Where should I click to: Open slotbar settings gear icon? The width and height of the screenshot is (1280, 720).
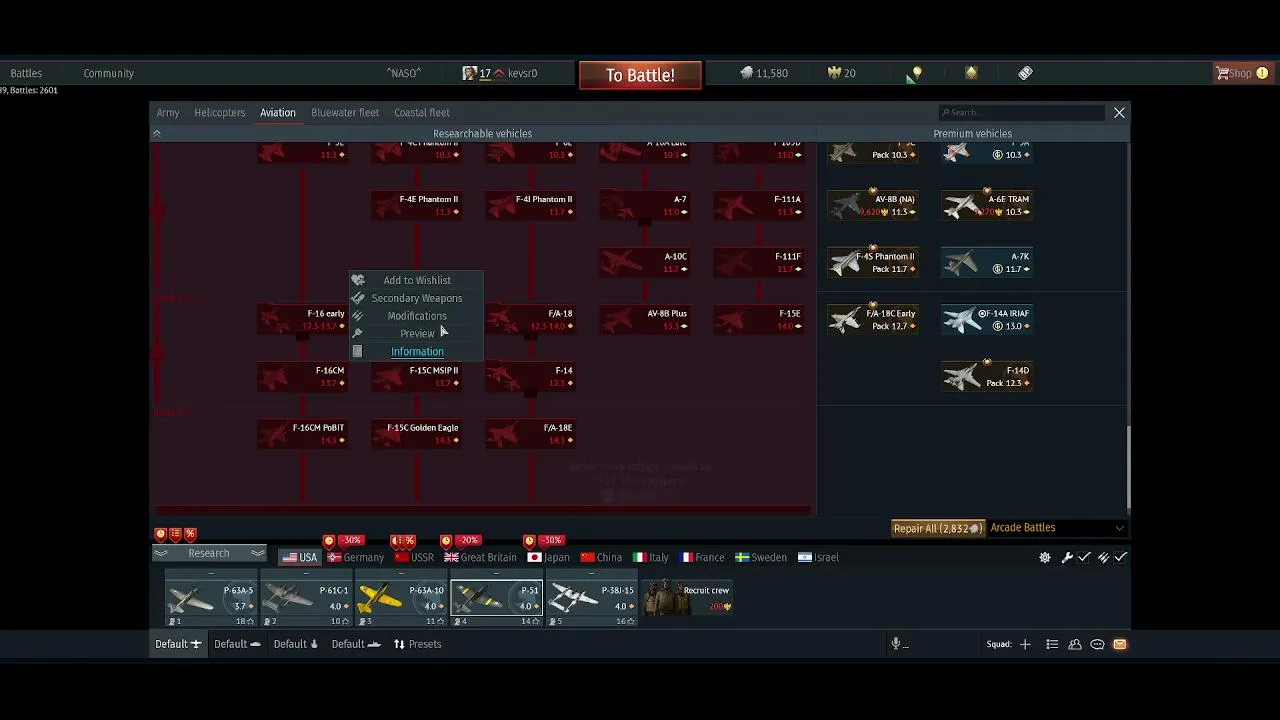tap(1045, 558)
